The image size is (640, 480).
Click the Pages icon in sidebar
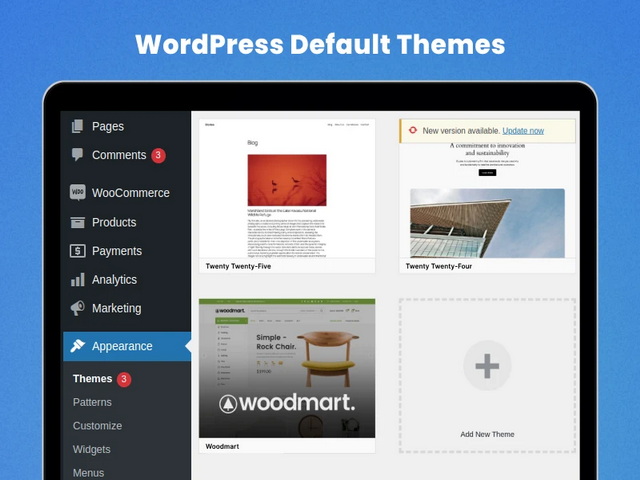tap(77, 126)
